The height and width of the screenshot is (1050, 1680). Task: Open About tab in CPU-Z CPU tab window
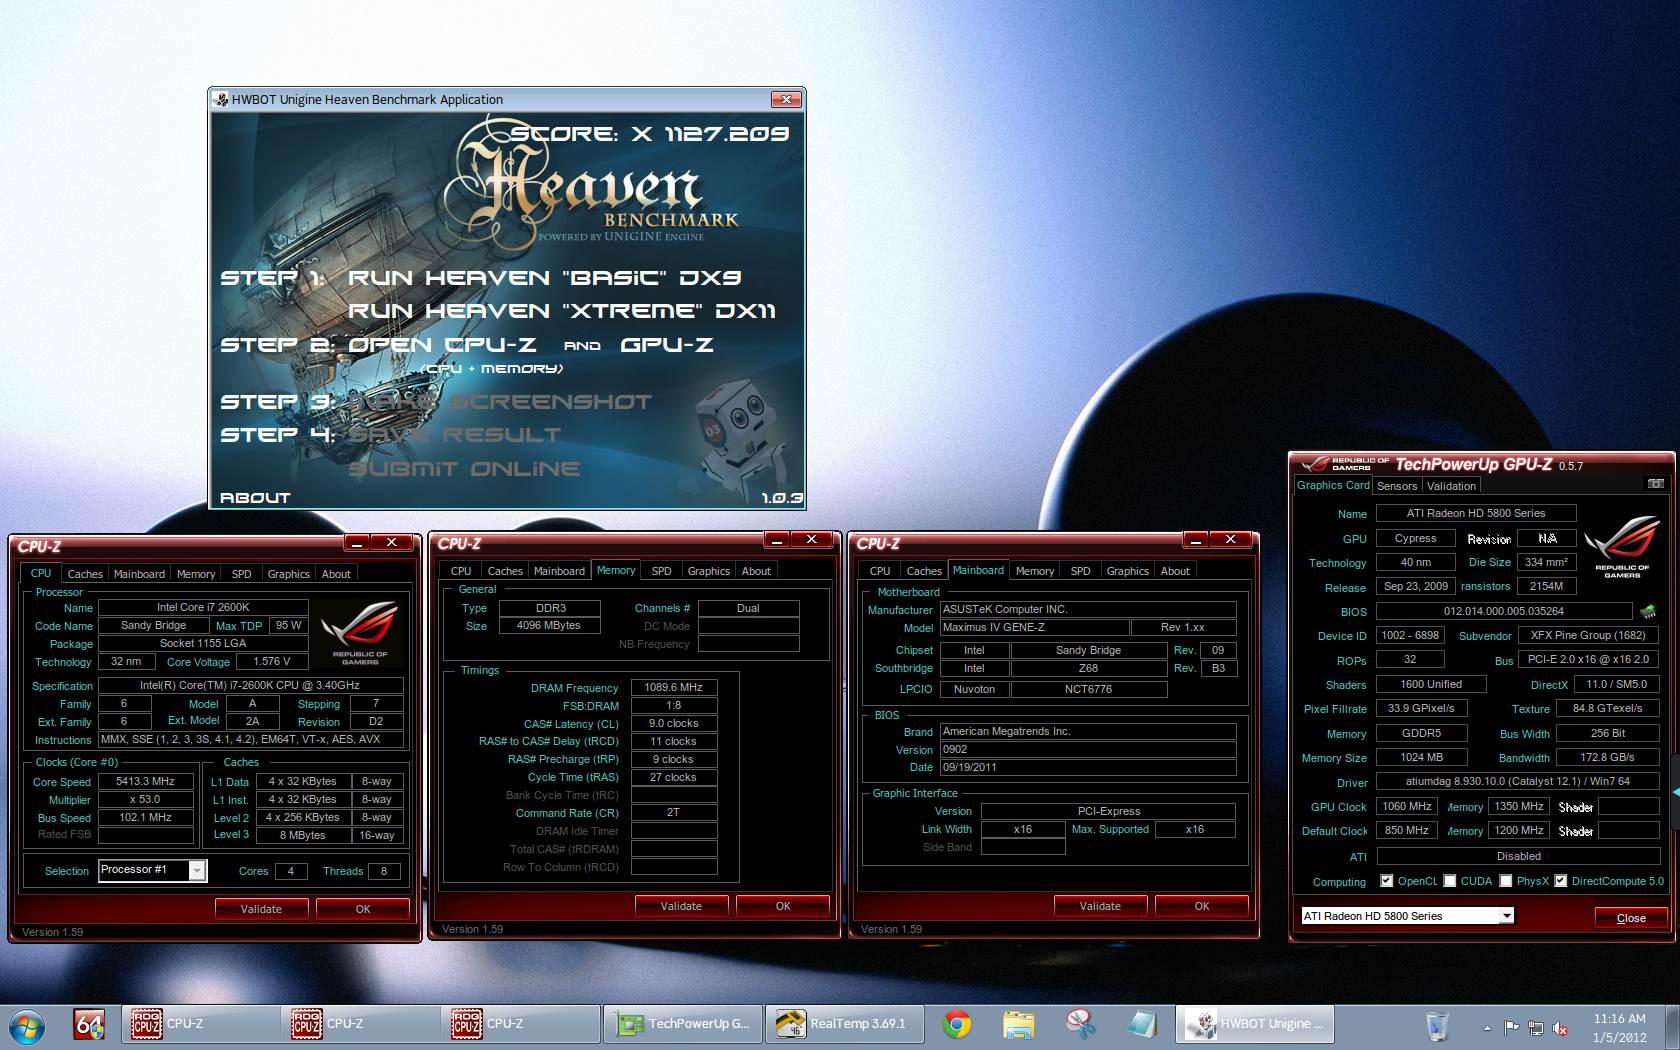tap(336, 574)
